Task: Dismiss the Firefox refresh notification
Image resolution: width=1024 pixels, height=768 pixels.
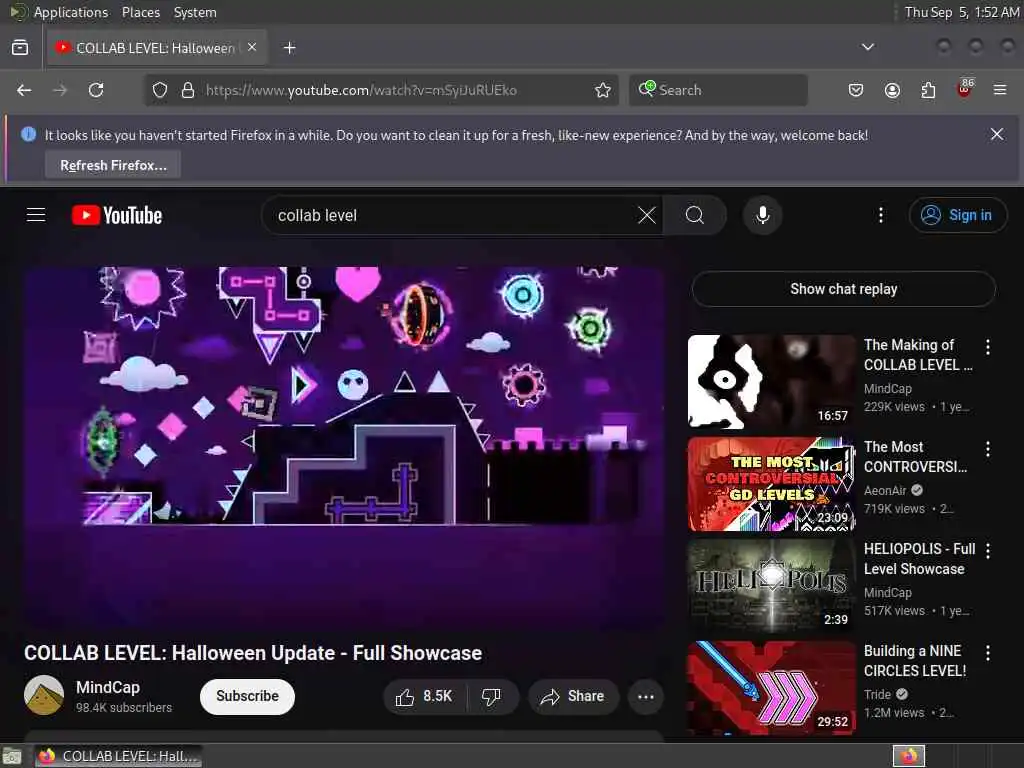Action: (997, 135)
